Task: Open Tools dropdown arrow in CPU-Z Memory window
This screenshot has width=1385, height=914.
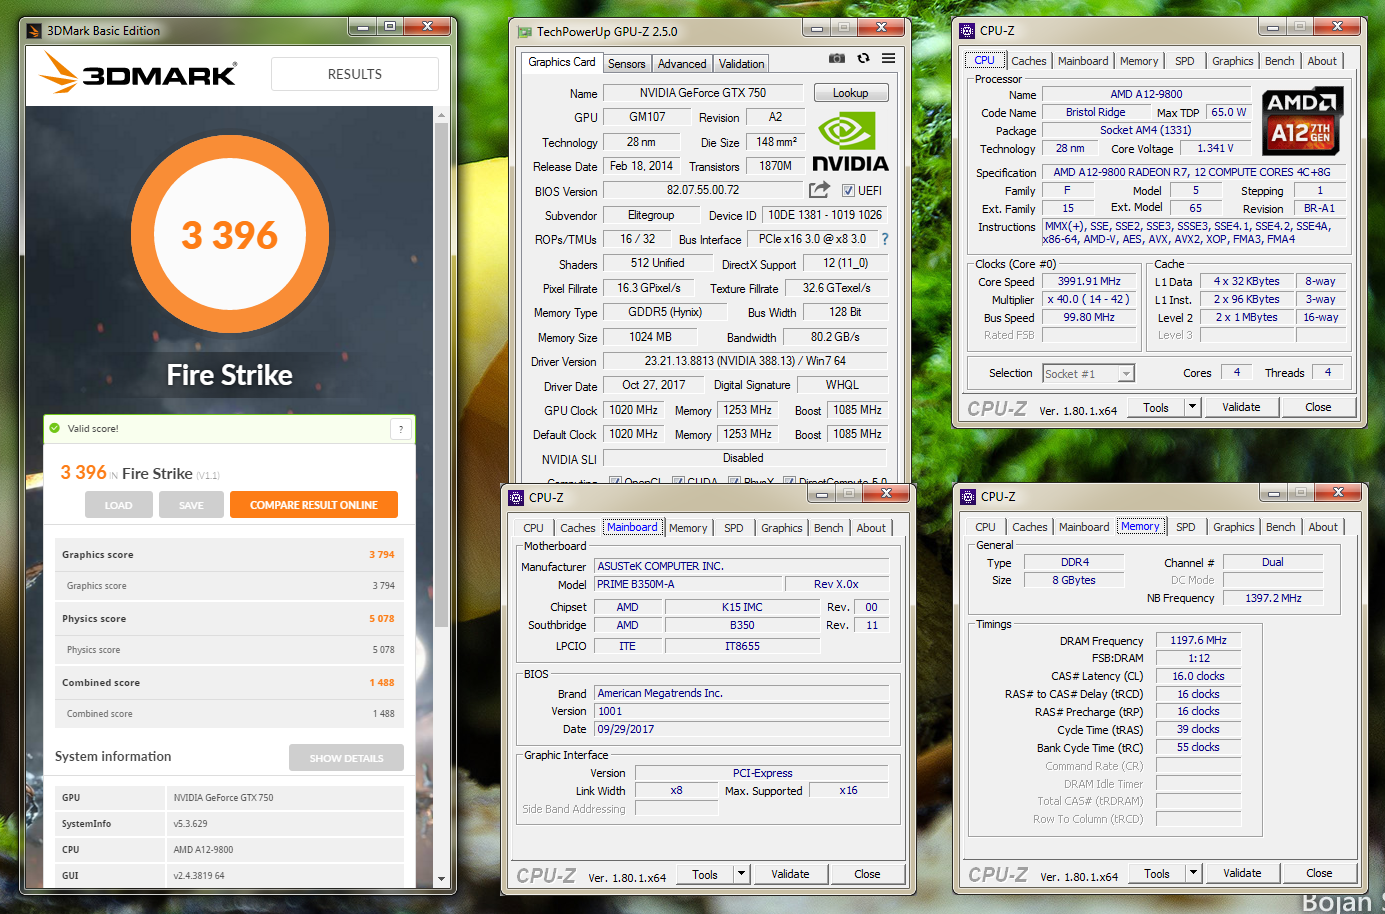Action: (x=1193, y=873)
